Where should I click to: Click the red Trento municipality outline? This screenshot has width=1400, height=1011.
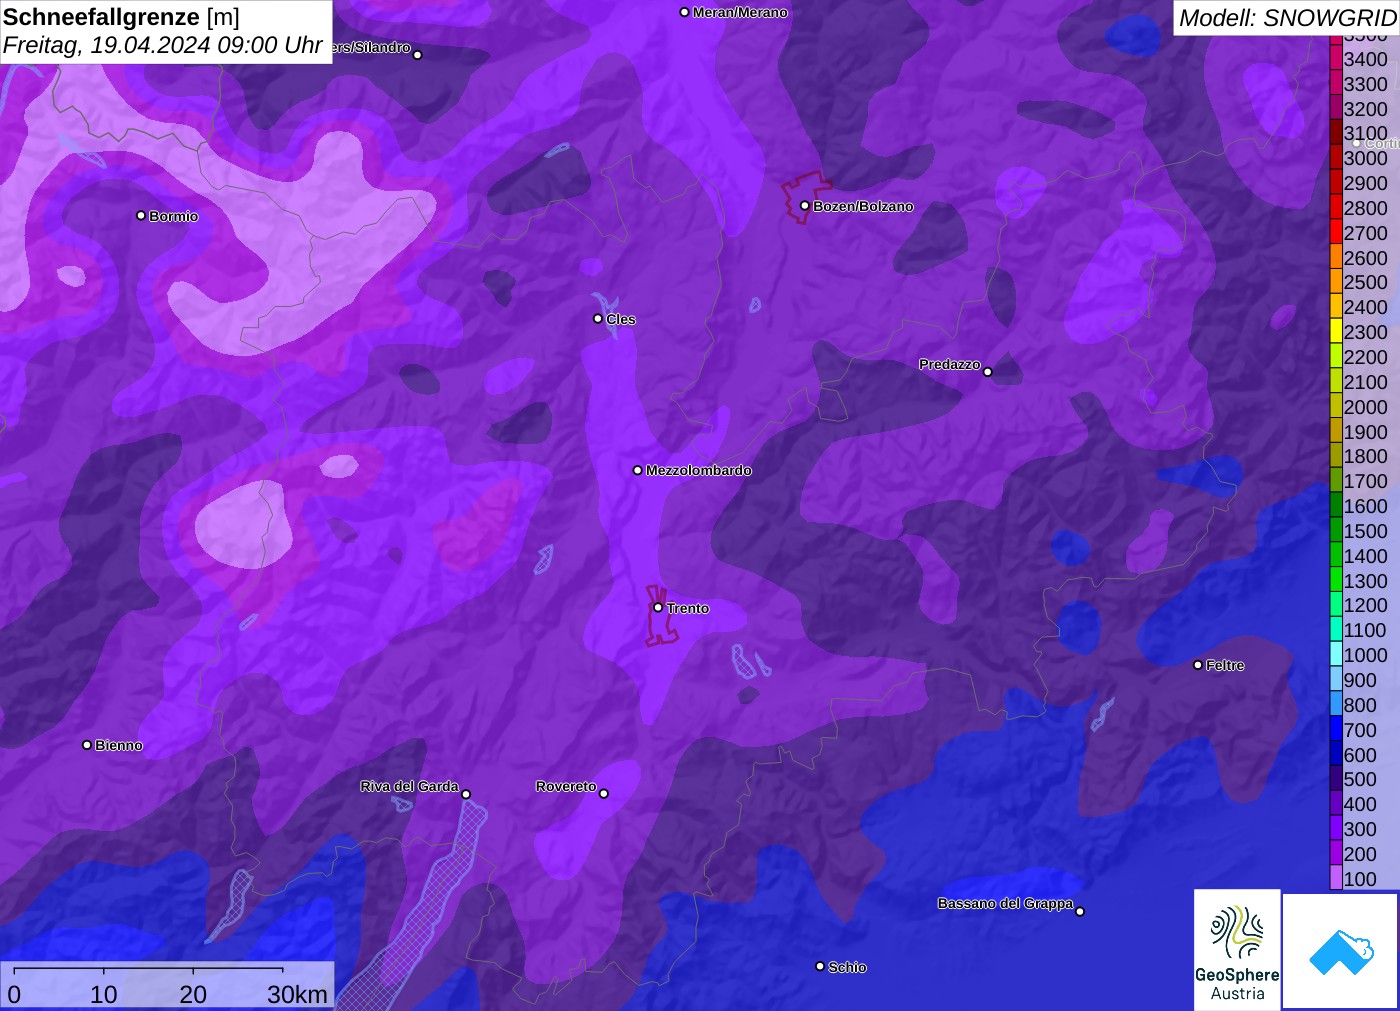point(660,615)
